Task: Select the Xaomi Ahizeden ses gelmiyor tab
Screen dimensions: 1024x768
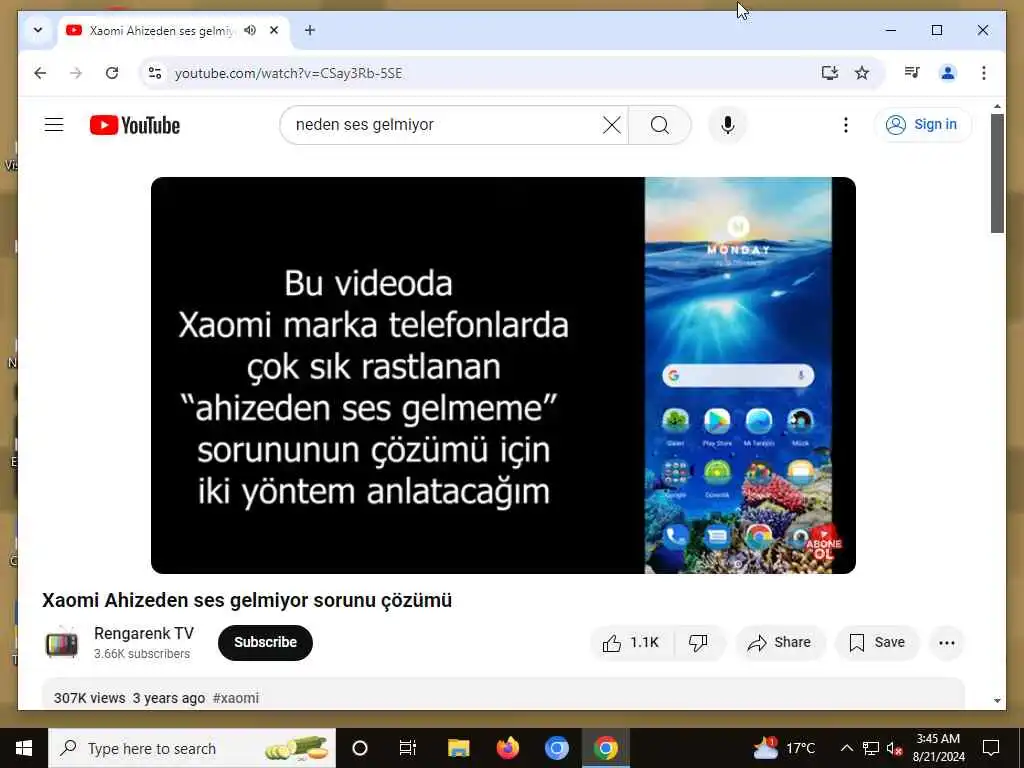Action: tap(174, 31)
